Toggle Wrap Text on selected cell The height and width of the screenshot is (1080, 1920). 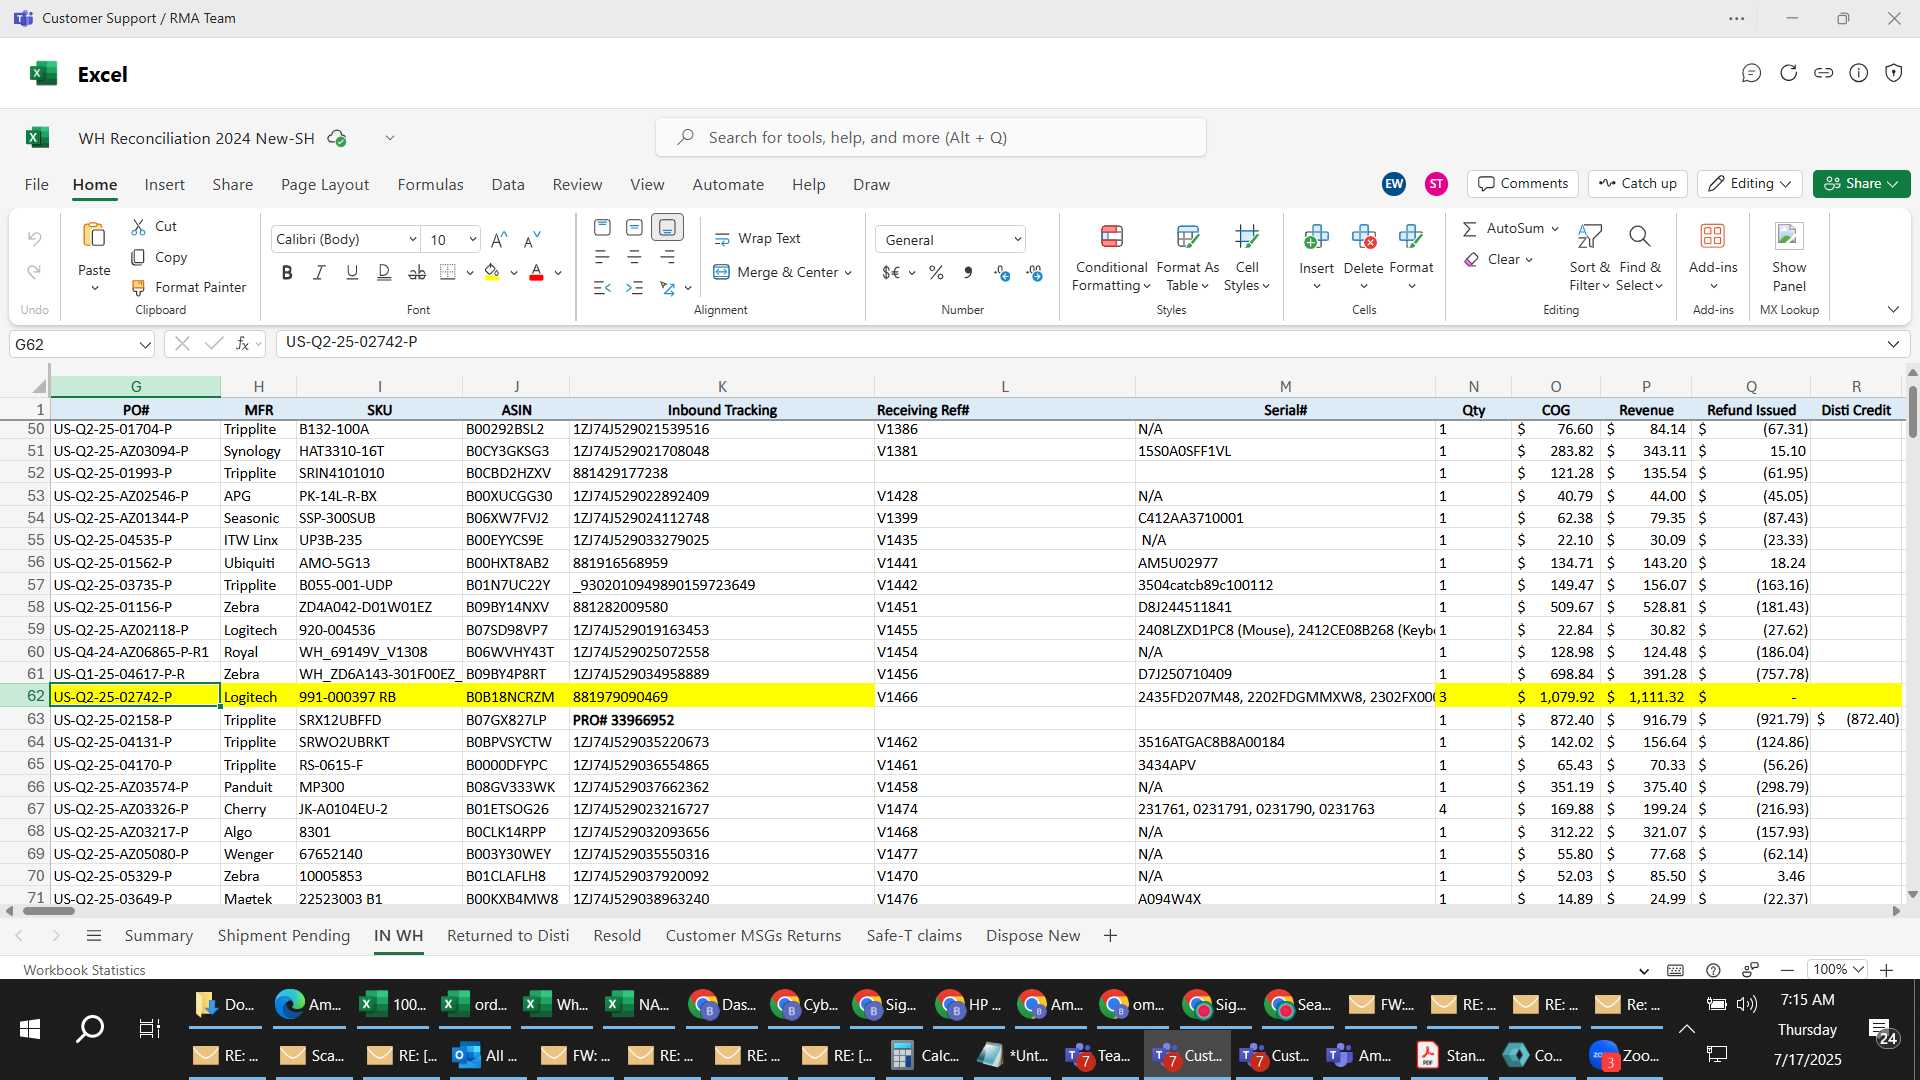pyautogui.click(x=758, y=239)
